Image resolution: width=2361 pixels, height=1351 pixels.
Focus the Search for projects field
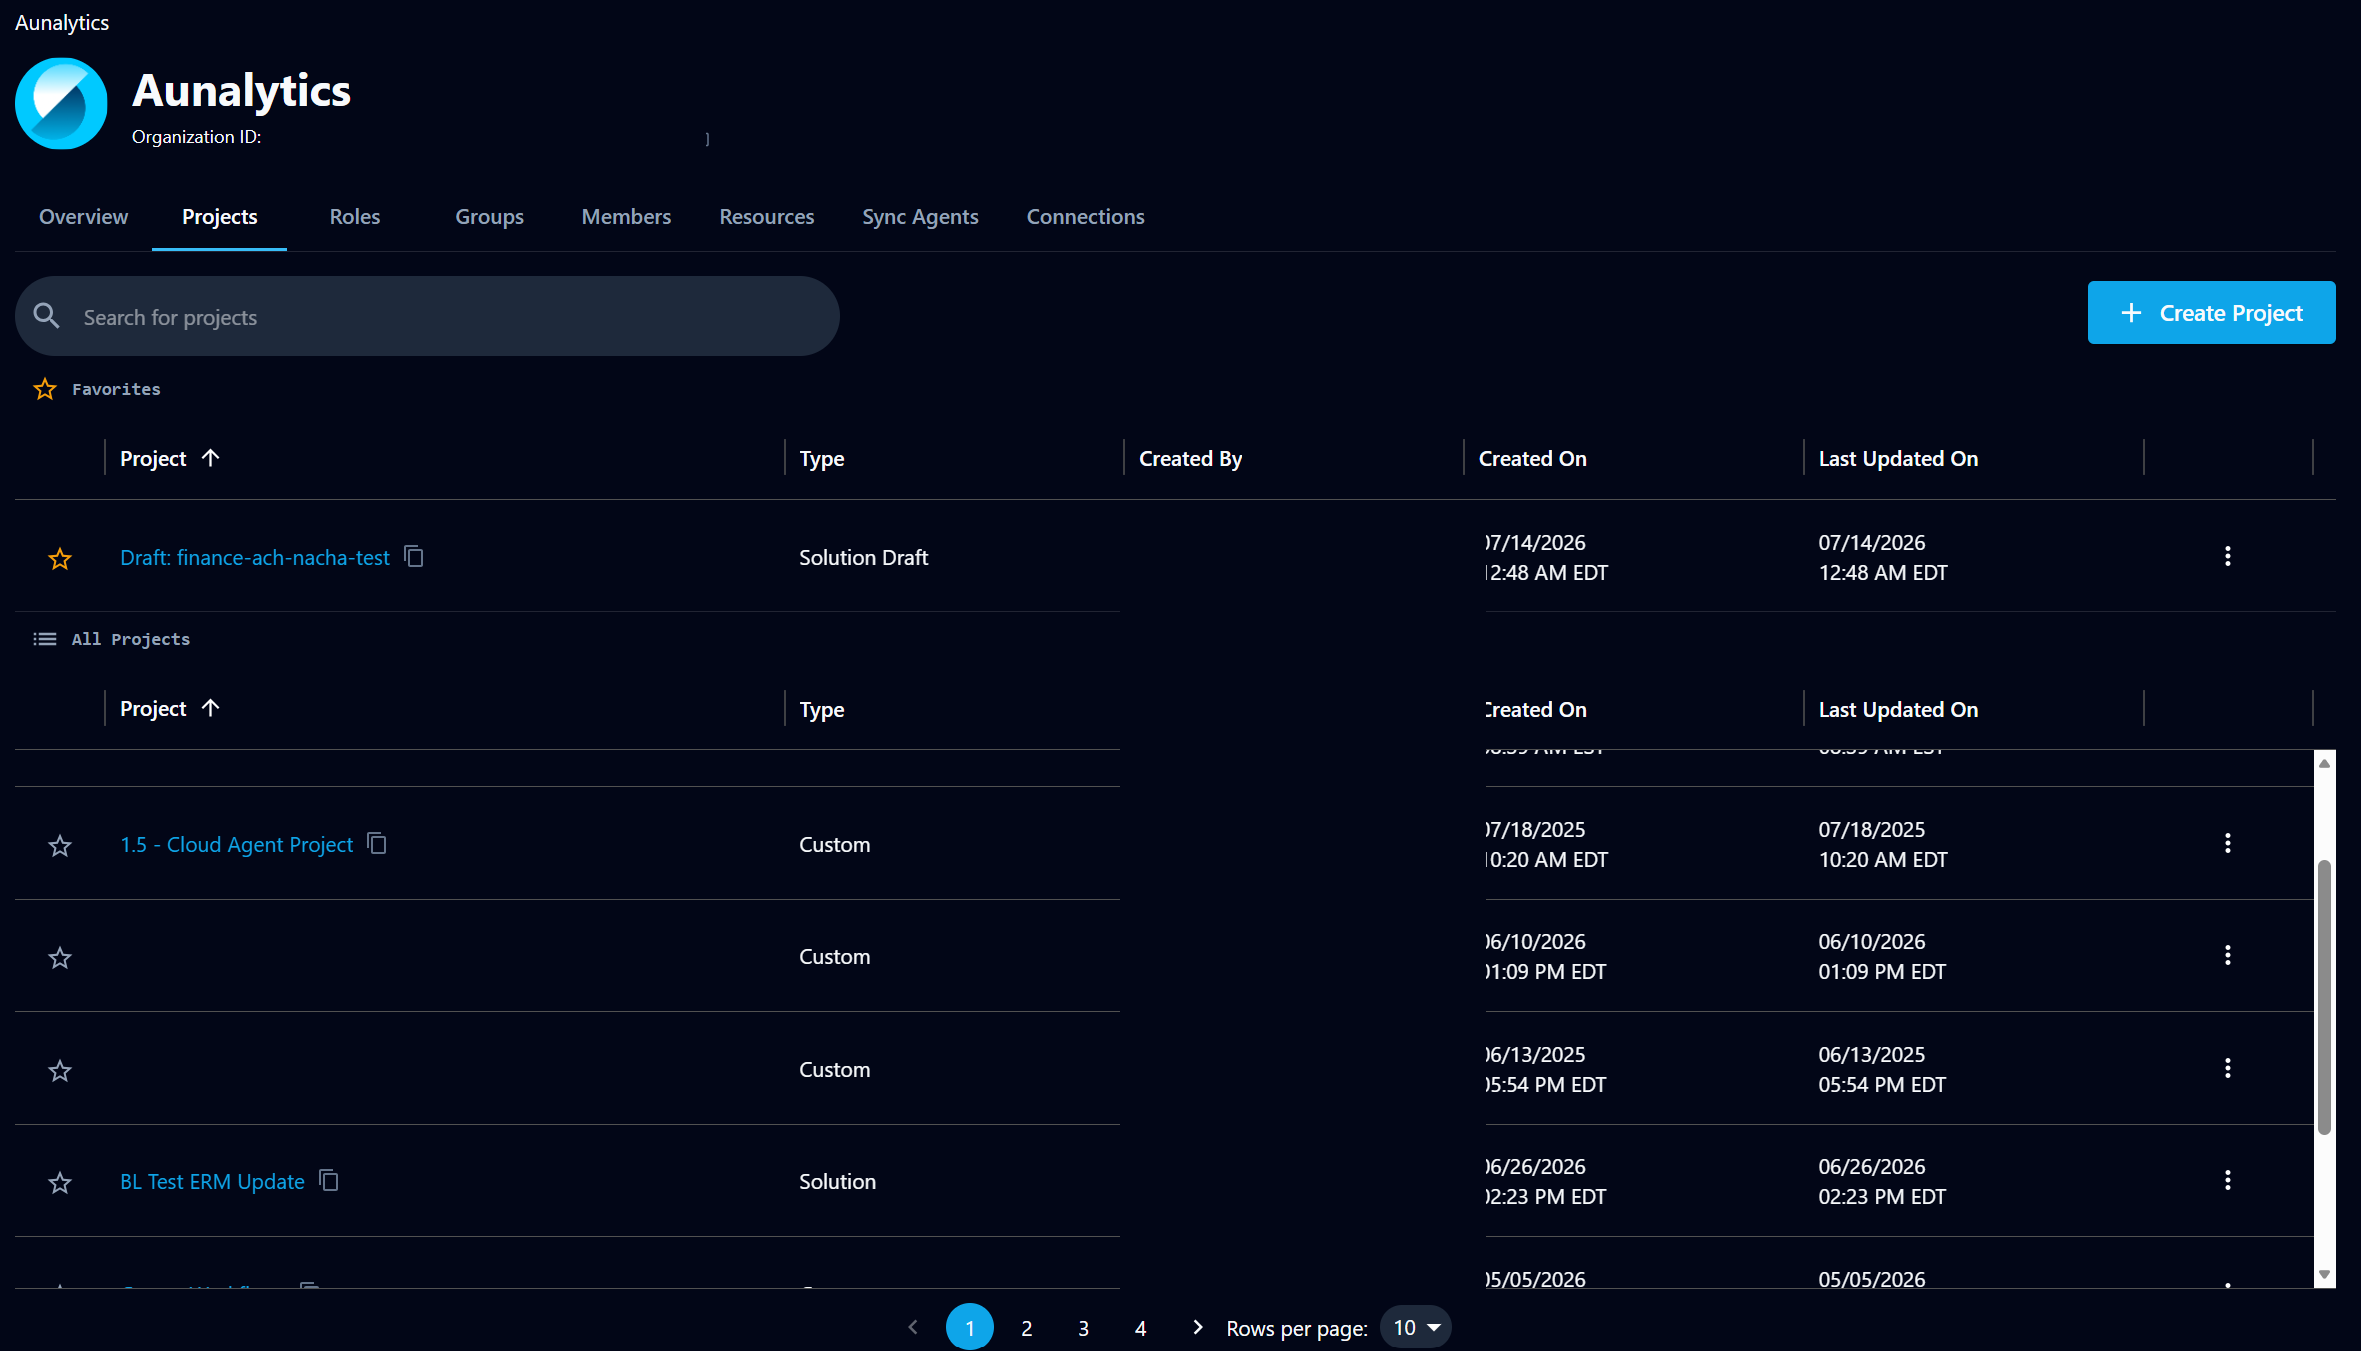tap(427, 316)
